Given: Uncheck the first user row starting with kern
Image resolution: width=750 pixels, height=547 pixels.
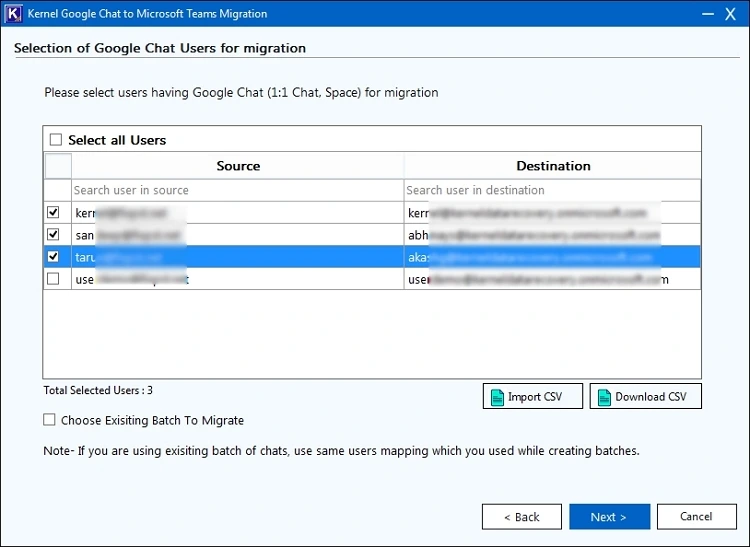Looking at the screenshot, I should tap(53, 212).
